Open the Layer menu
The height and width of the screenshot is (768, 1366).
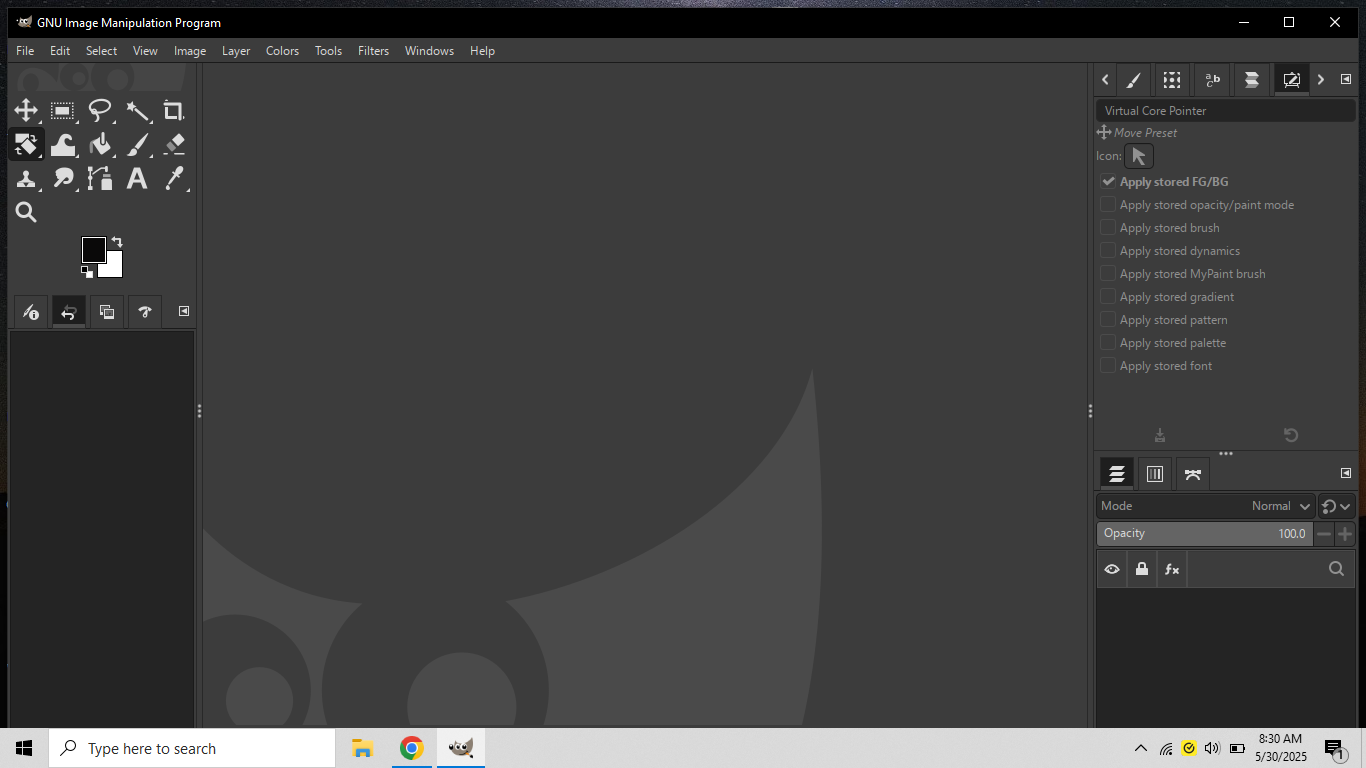236,51
